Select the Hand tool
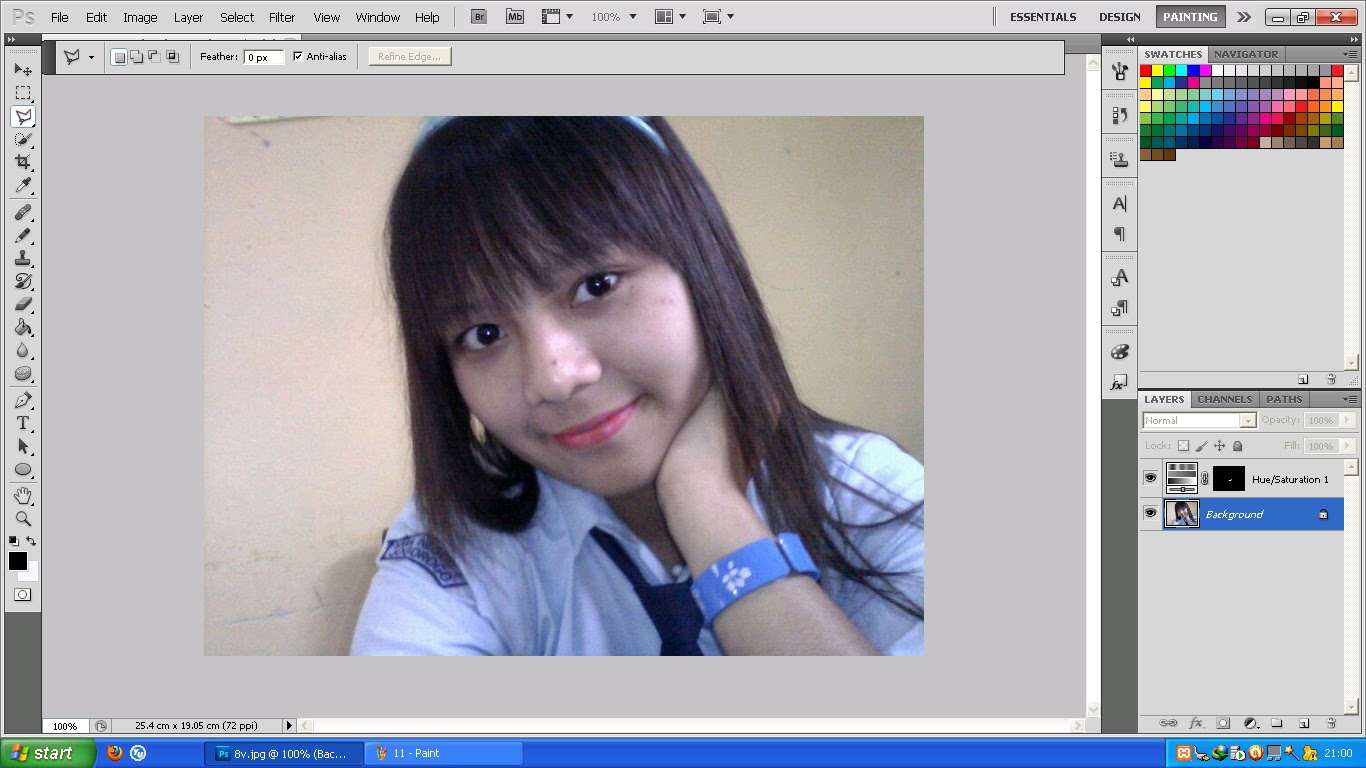Viewport: 1366px width, 768px height. (22, 496)
